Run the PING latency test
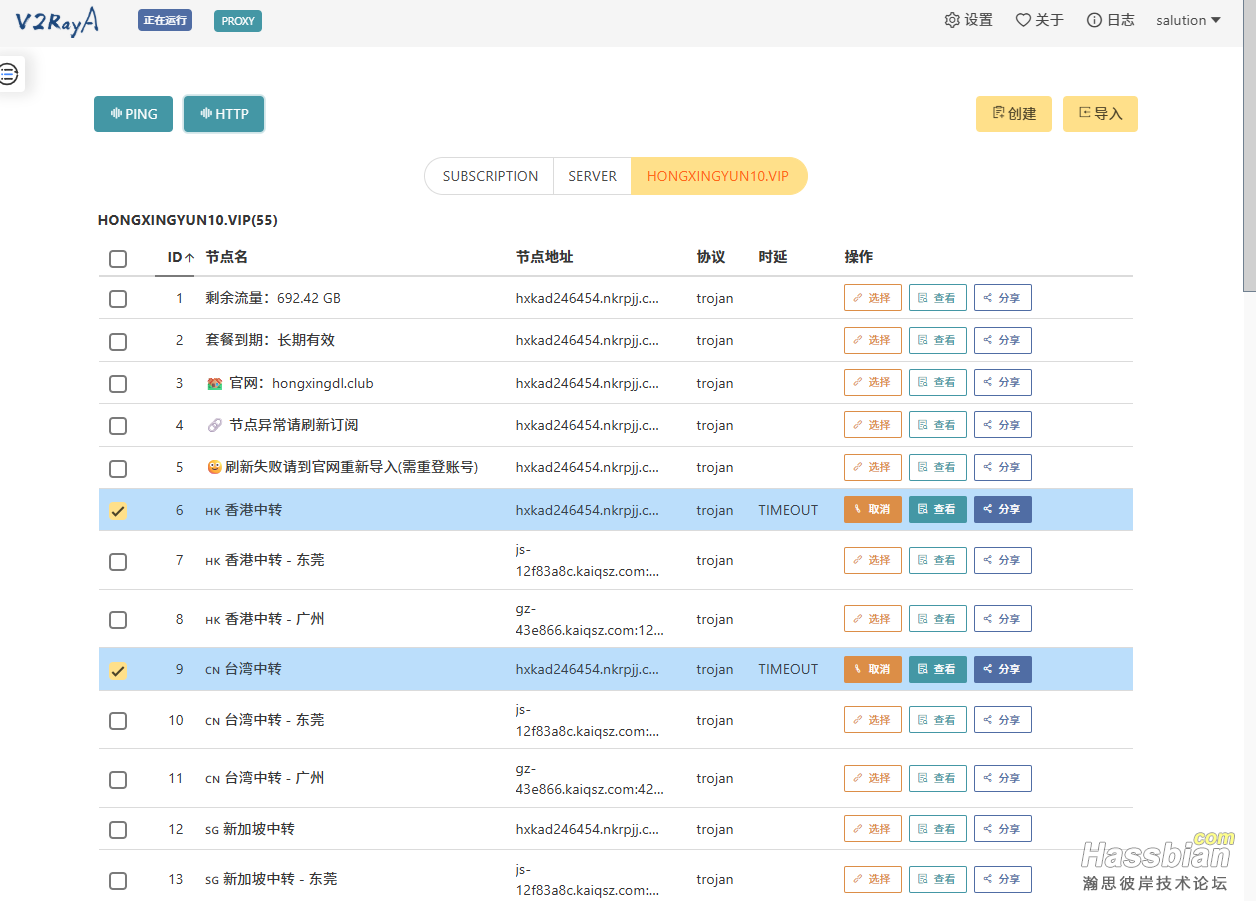Screen dimensions: 1256x901 tap(133, 114)
